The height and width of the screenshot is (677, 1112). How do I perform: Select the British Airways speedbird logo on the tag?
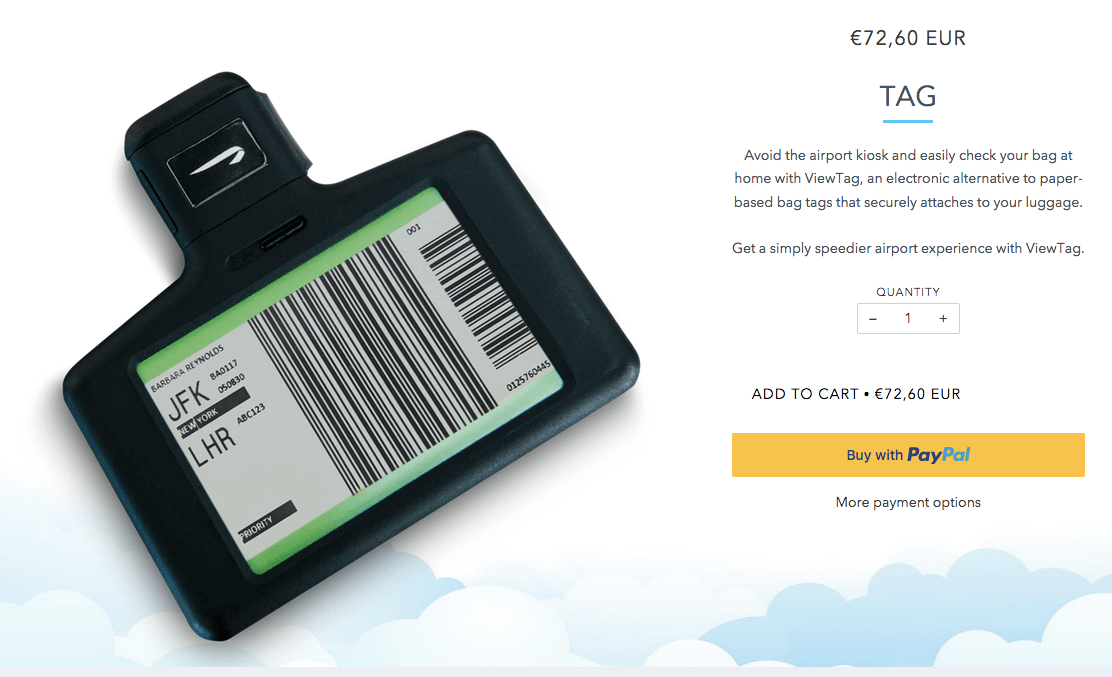tap(218, 160)
